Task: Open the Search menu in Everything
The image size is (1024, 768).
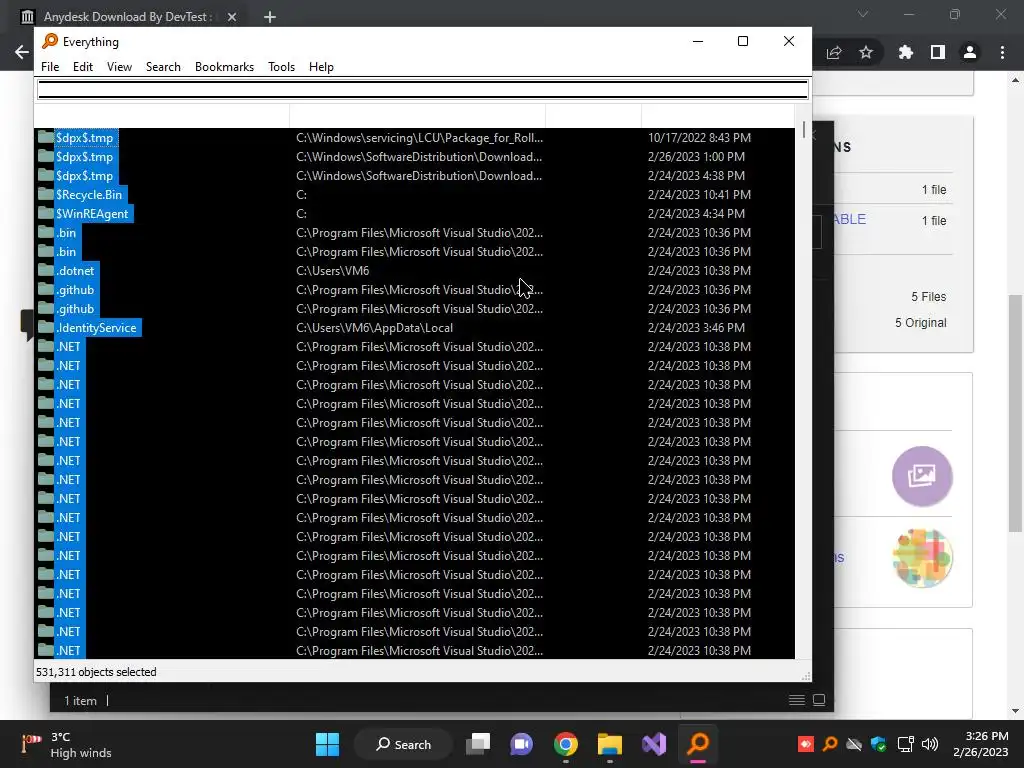Action: (163, 67)
